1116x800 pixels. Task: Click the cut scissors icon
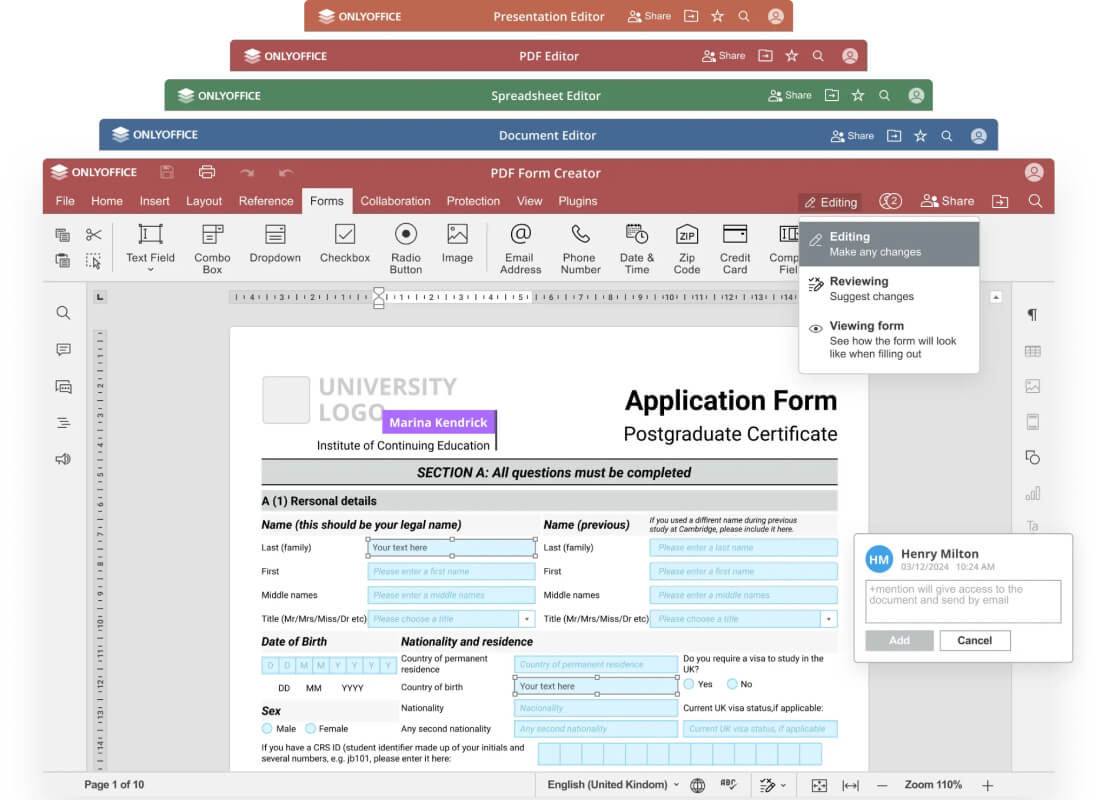point(93,234)
